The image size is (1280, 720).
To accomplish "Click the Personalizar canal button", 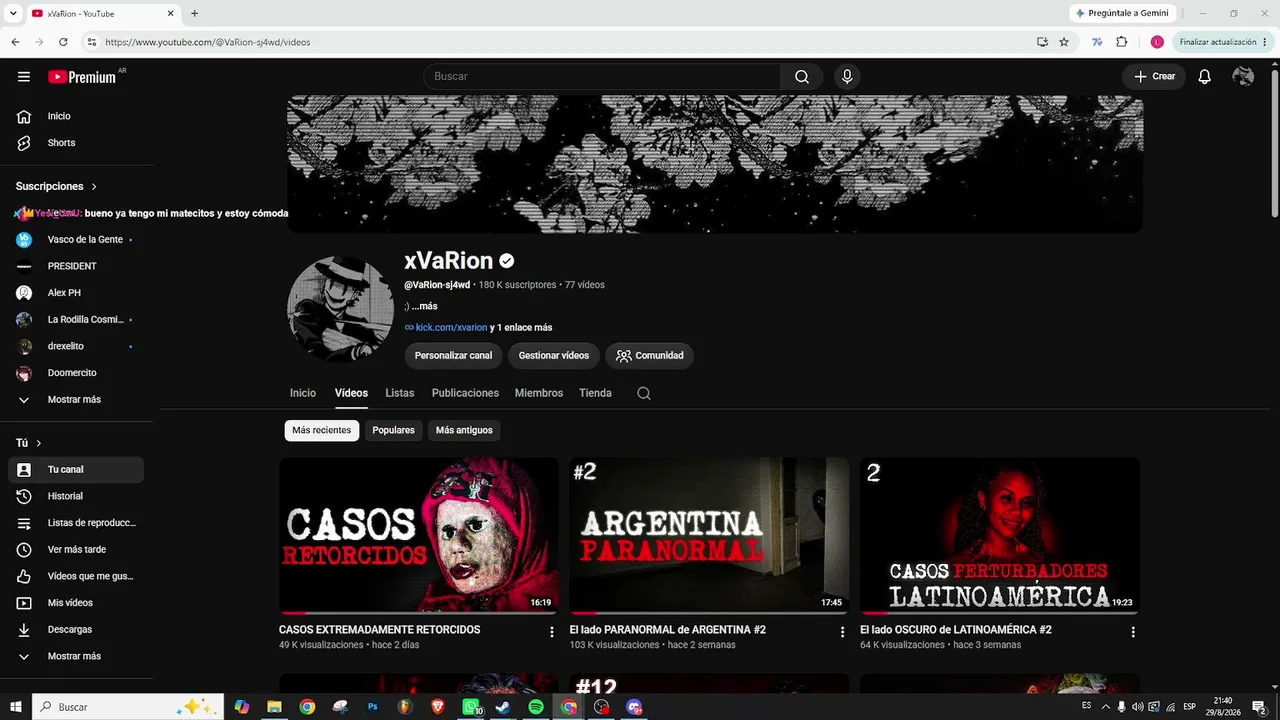I will [453, 355].
